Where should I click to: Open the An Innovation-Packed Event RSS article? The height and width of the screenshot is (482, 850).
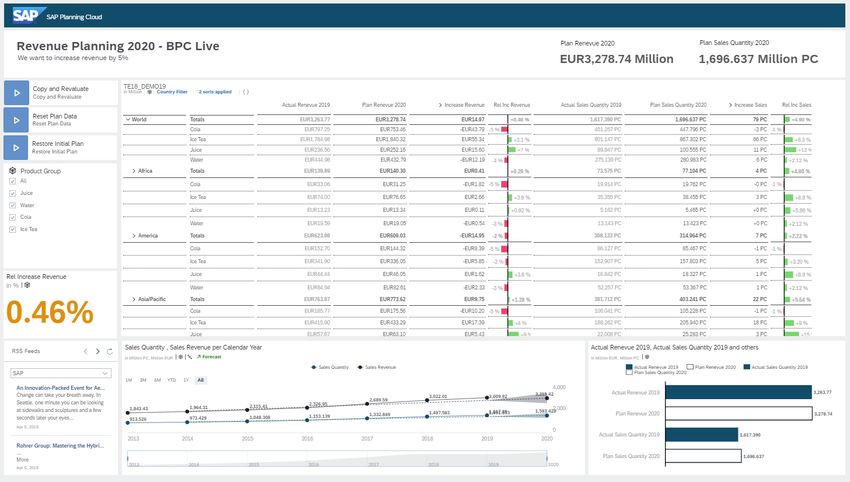[x=60, y=388]
